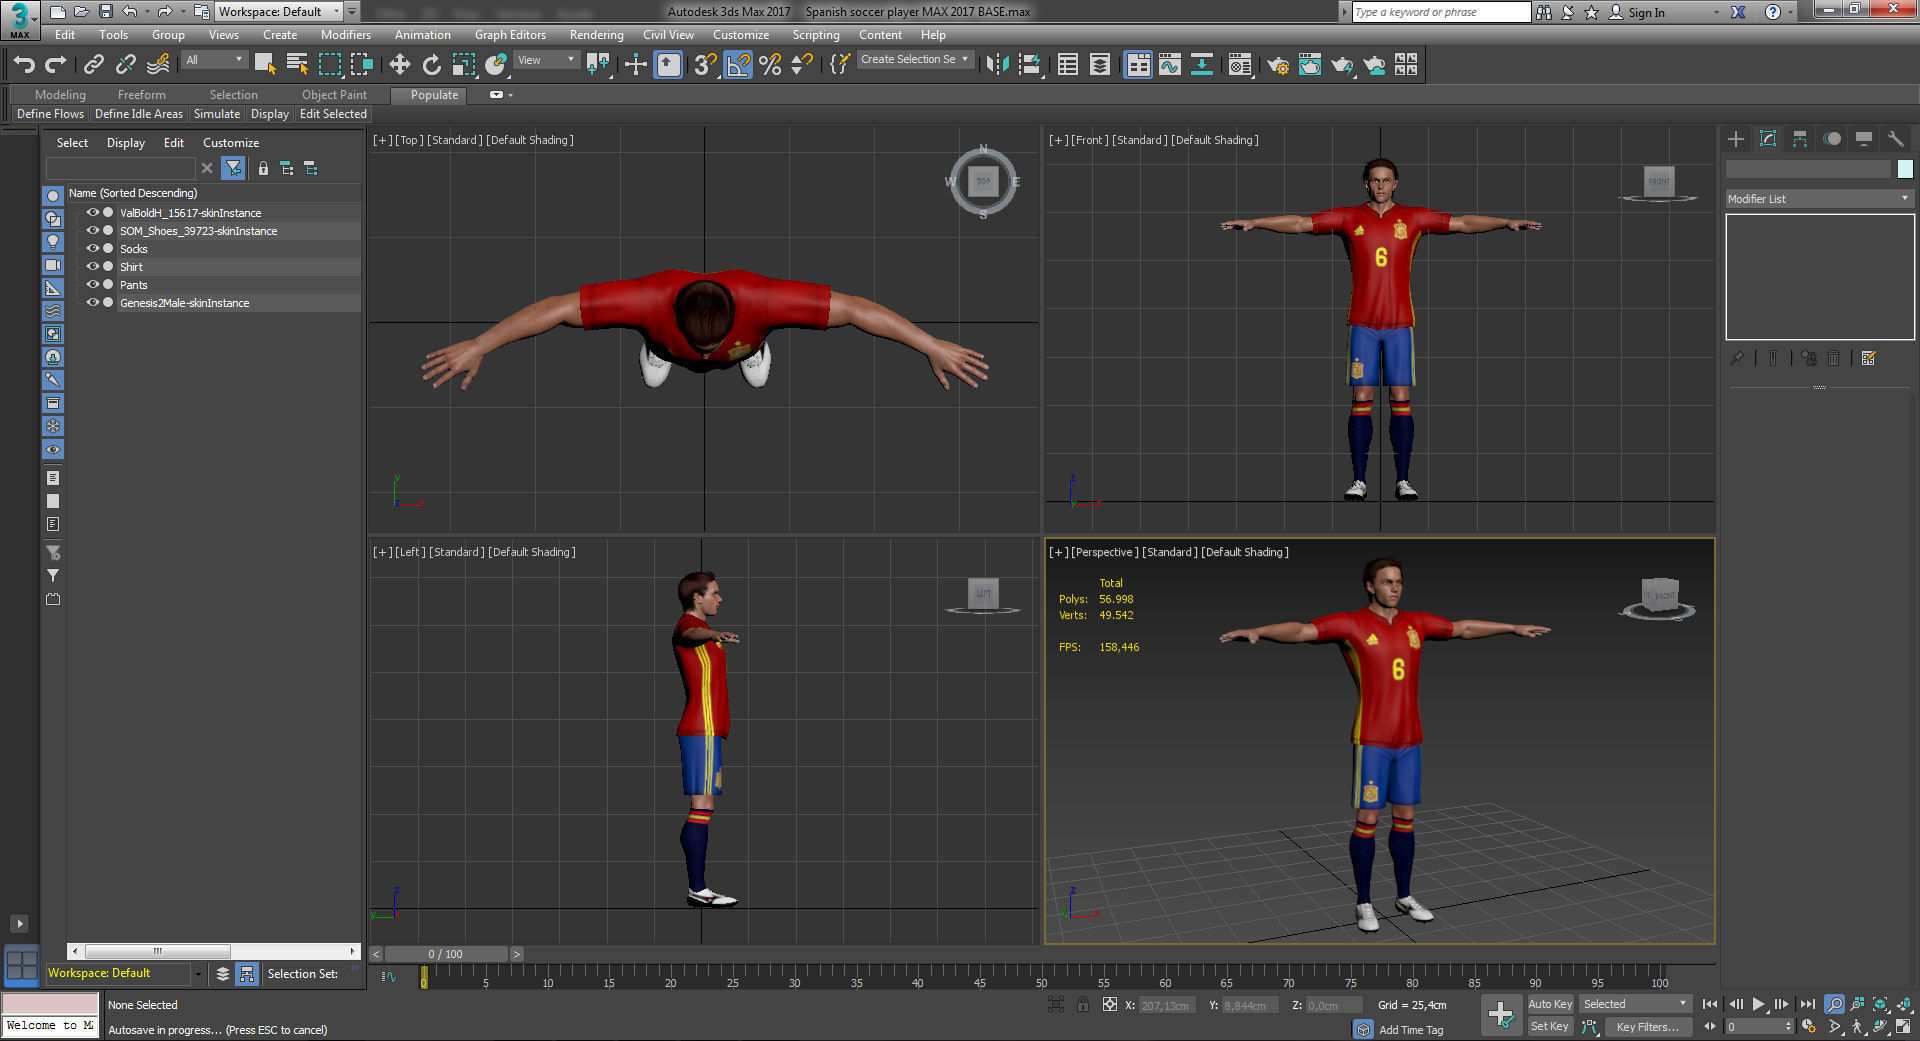Toggle the 3D Snaps button
1920x1041 pixels.
click(x=706, y=65)
